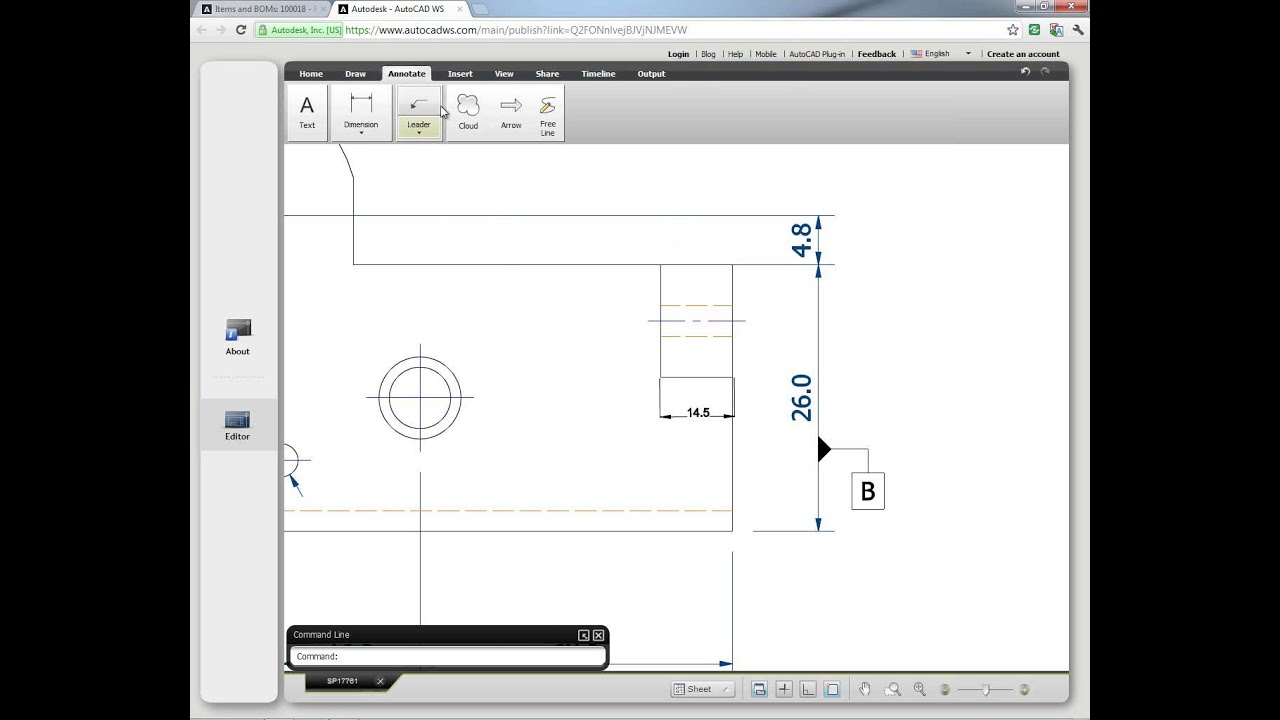Viewport: 1280px width, 720px height.
Task: Click the 26.0 dimension text
Action: pos(802,397)
